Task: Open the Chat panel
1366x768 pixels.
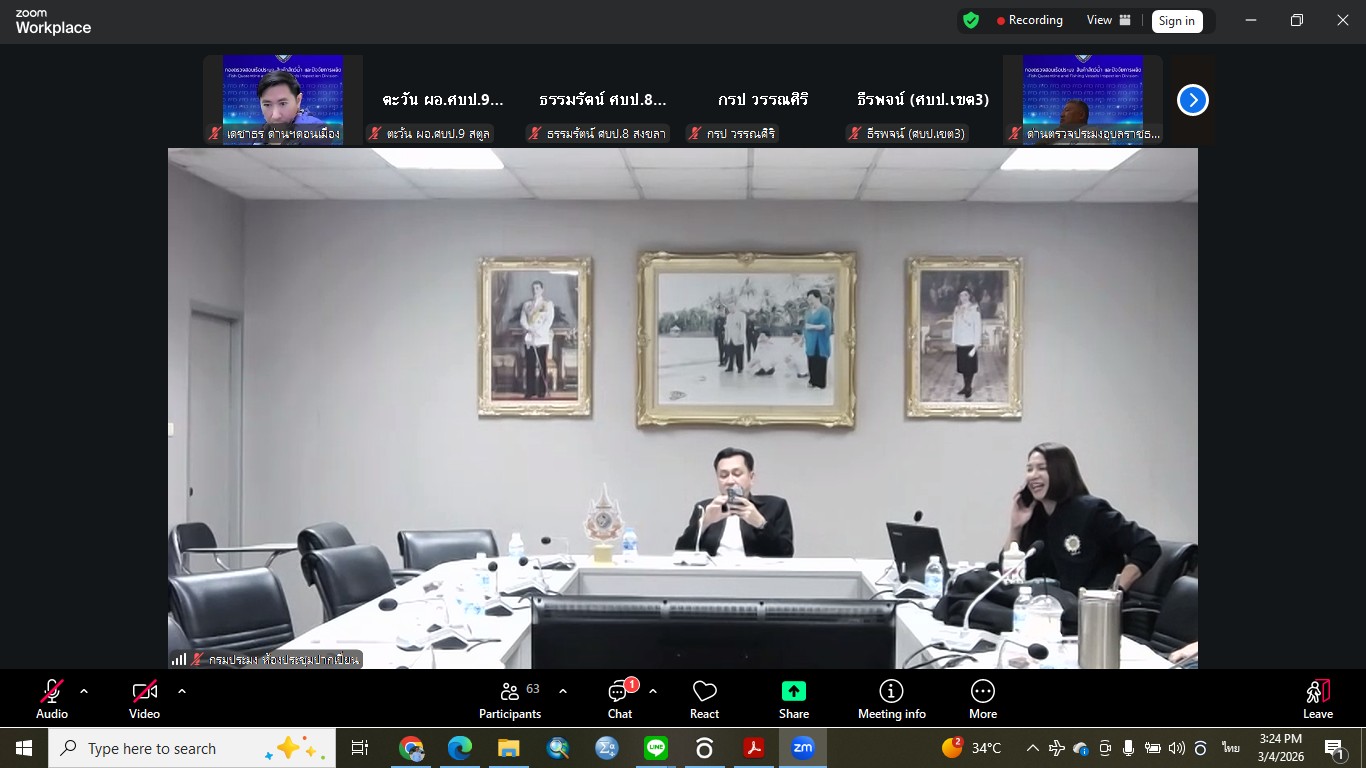Action: [620, 698]
